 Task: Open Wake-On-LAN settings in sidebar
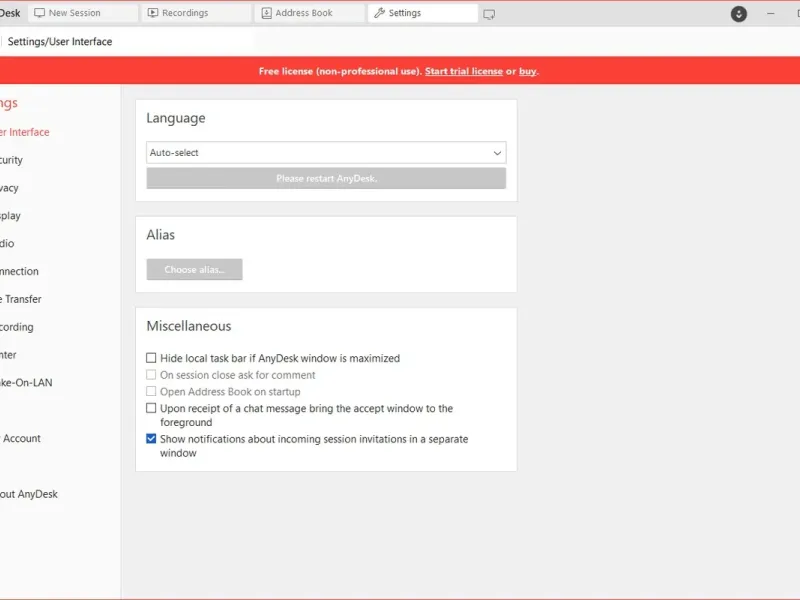tap(26, 383)
